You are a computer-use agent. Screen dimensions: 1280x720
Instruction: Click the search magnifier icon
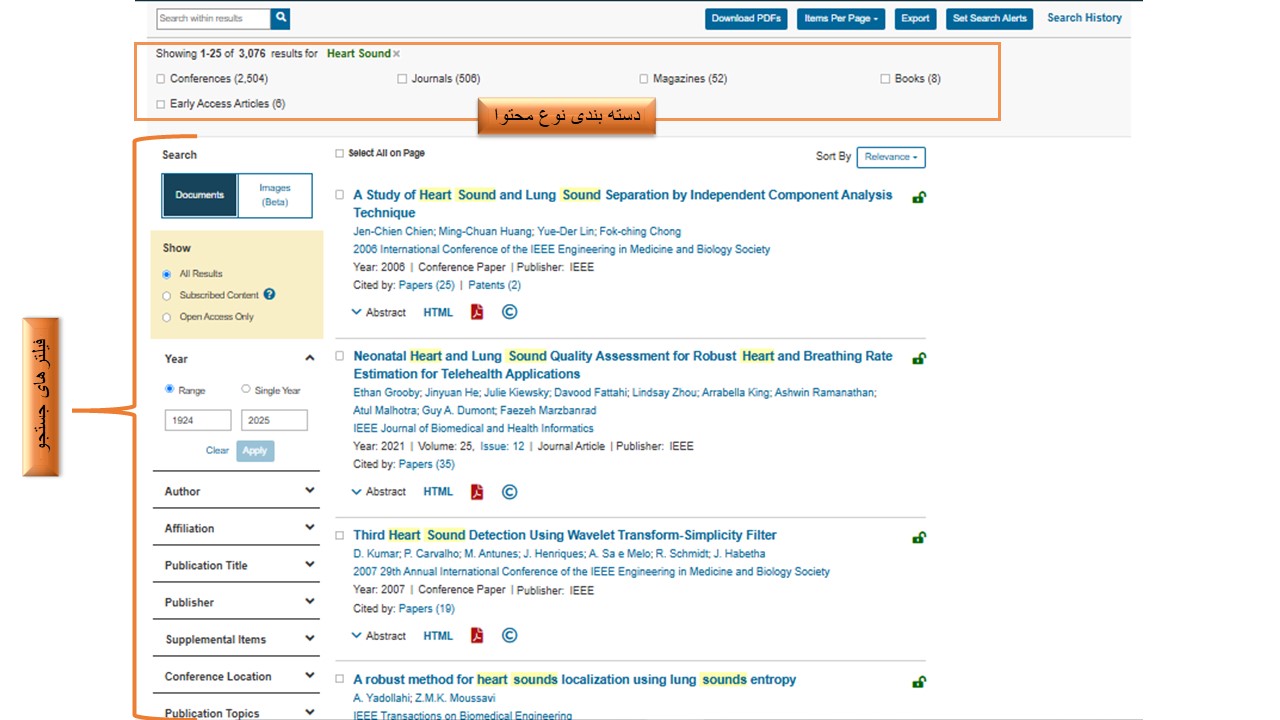[281, 18]
